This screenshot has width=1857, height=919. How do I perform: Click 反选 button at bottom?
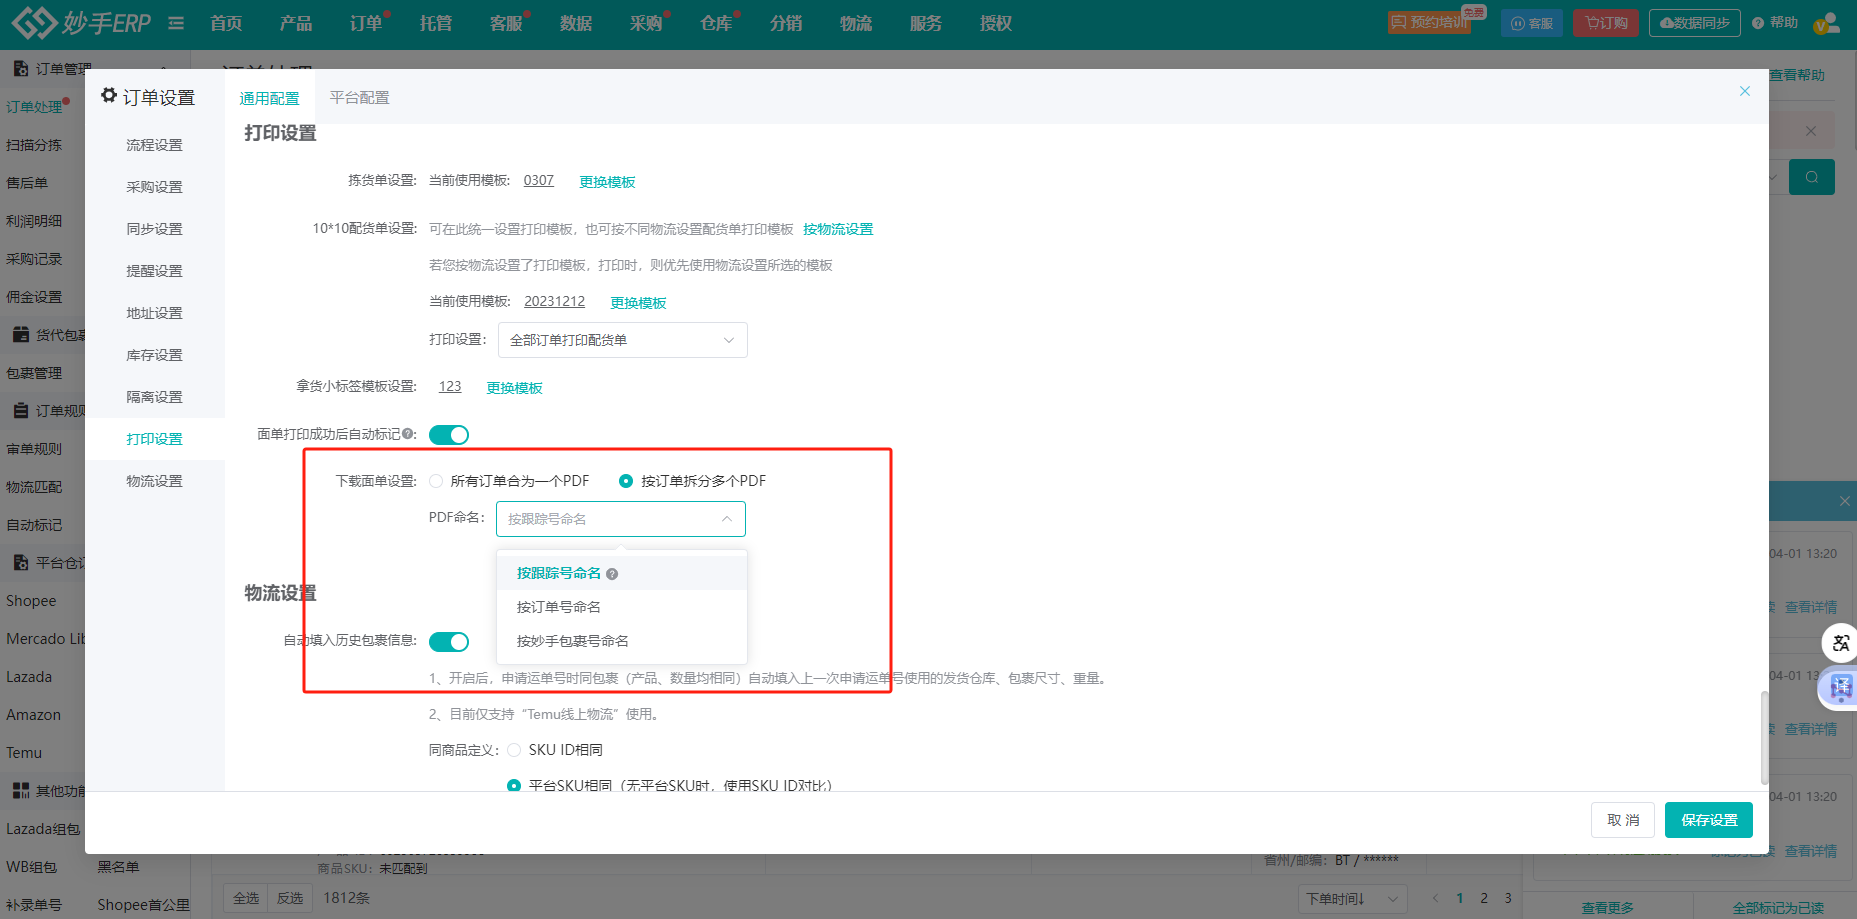290,898
